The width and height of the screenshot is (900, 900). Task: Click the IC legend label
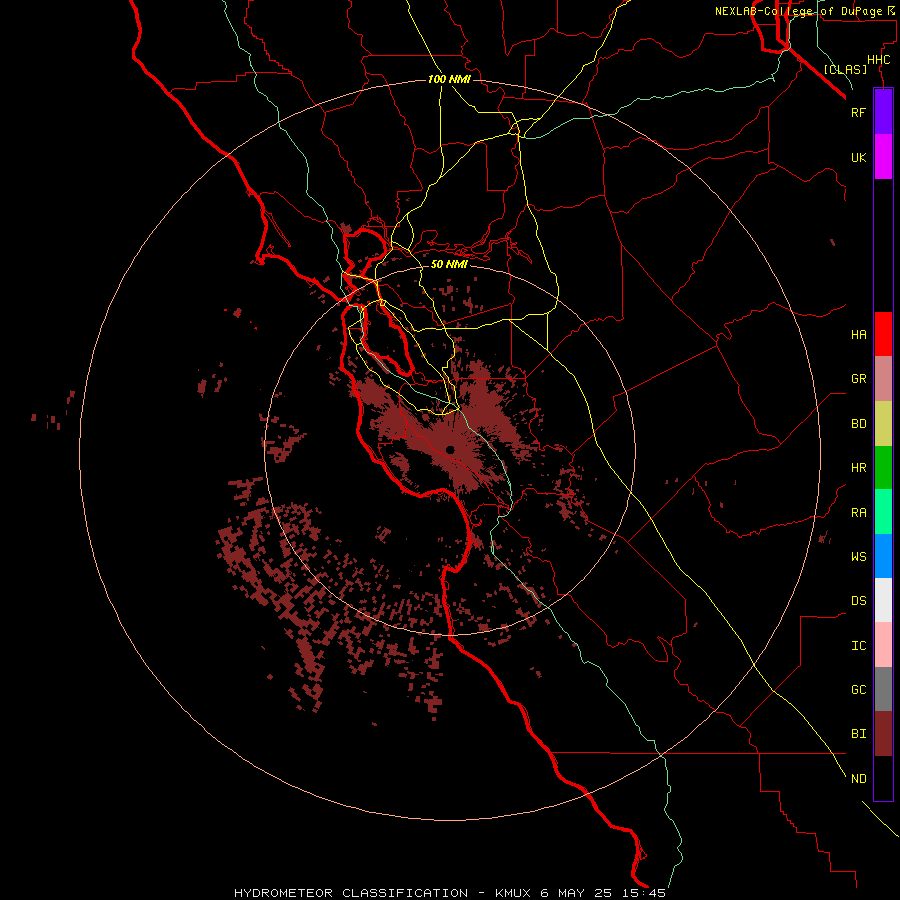point(858,646)
